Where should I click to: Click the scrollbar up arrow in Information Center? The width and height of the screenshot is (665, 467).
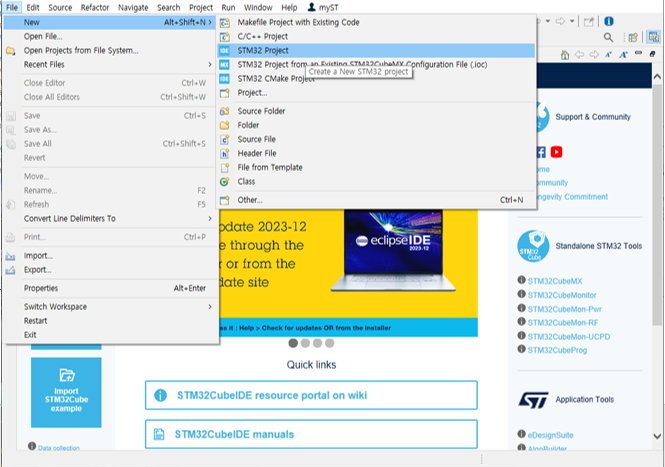pyautogui.click(x=657, y=77)
